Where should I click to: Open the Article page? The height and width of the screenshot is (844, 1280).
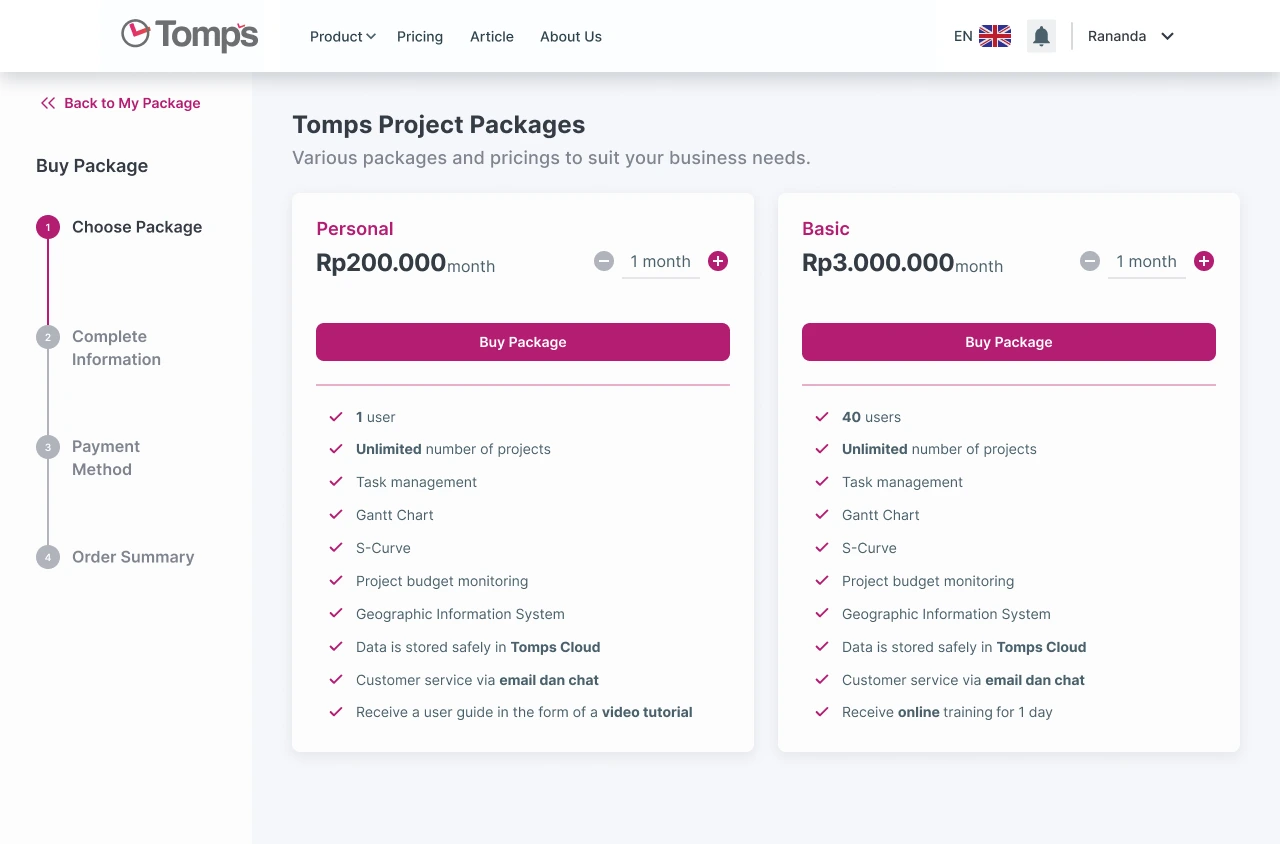pos(491,36)
